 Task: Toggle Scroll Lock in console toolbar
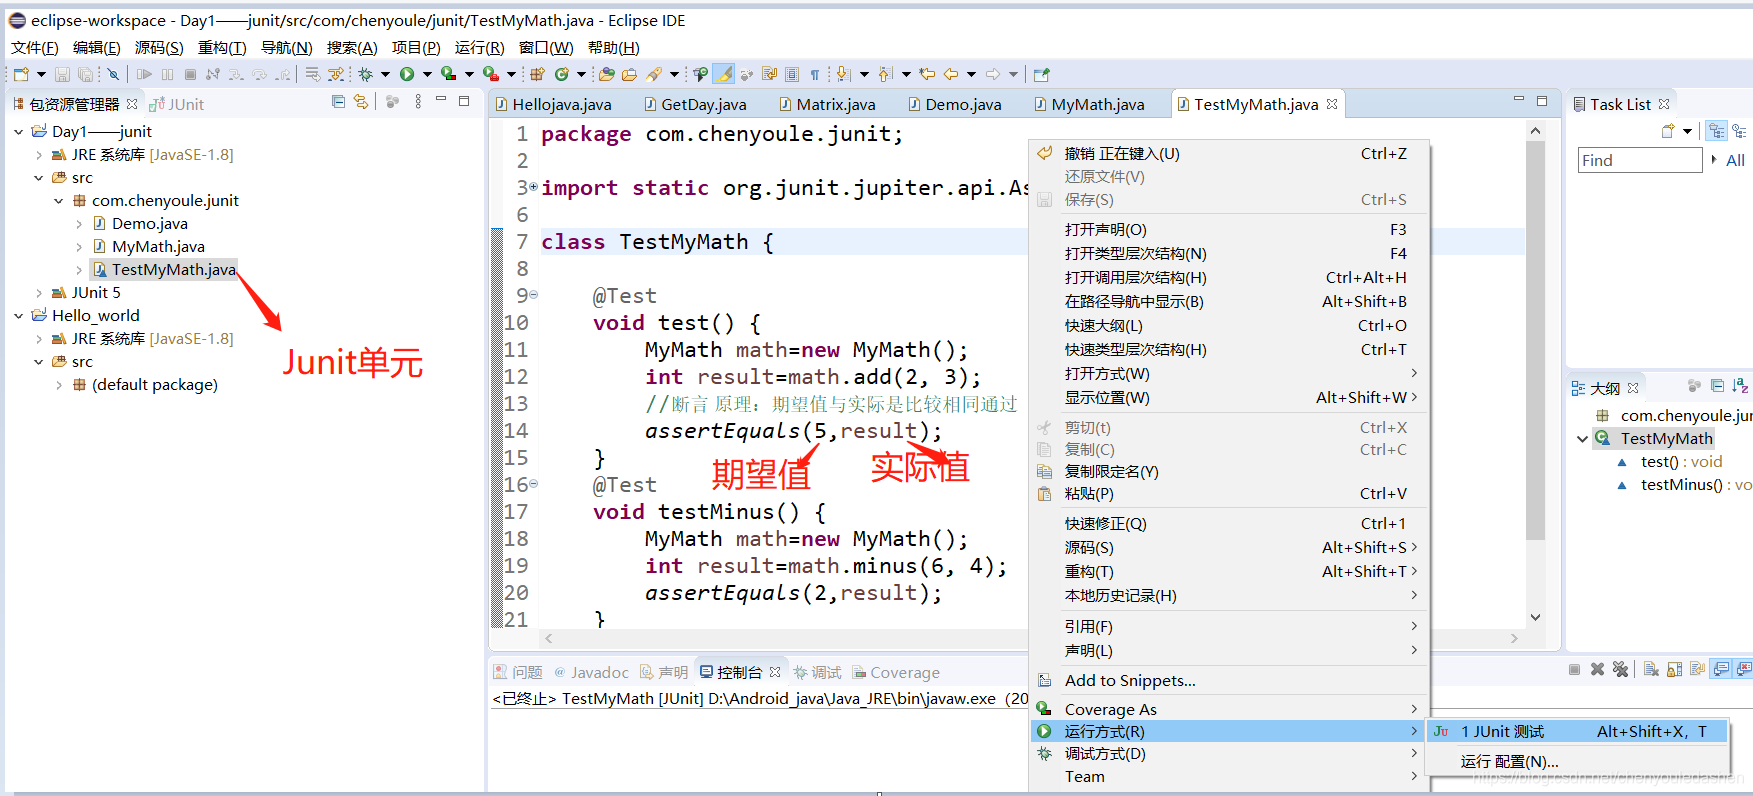(x=1674, y=669)
